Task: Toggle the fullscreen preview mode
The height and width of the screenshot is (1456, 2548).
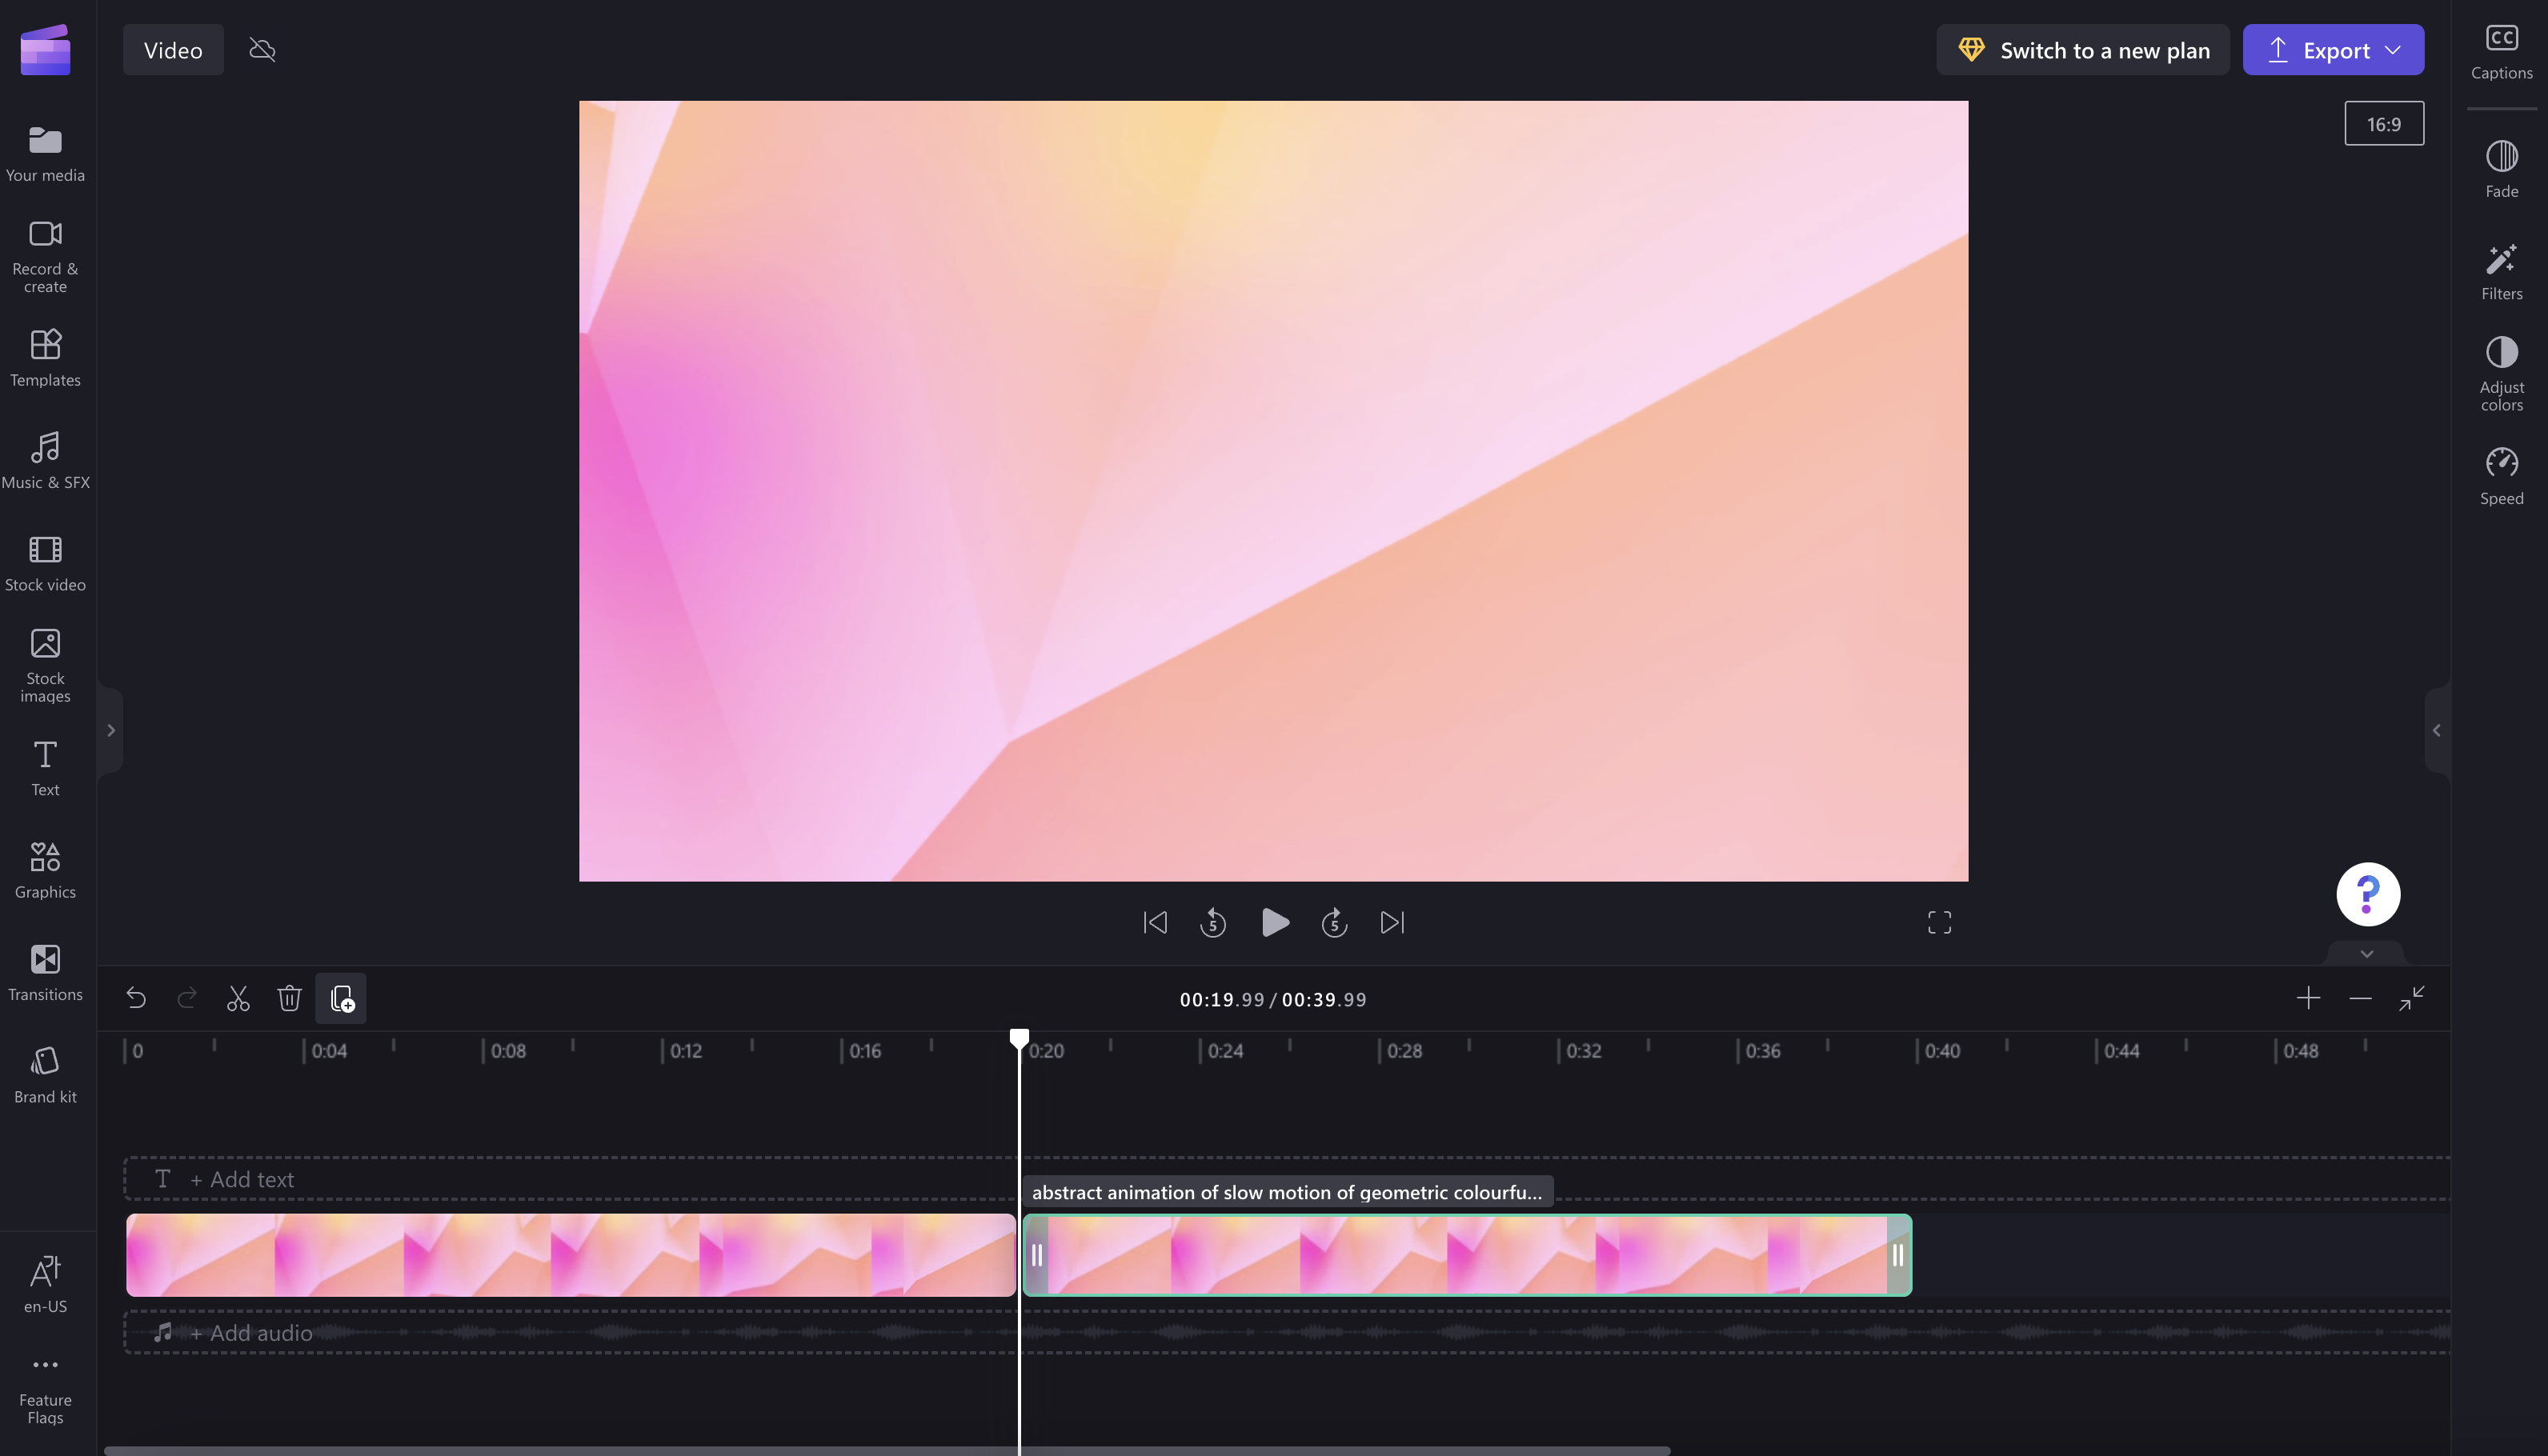Action: pos(1939,922)
